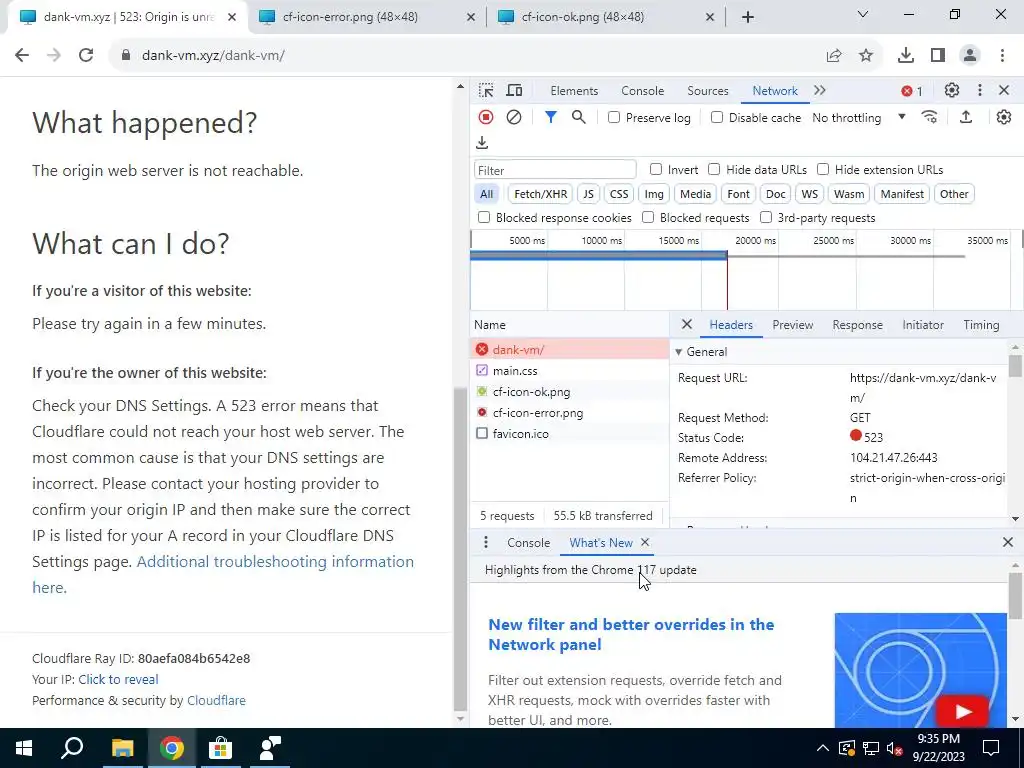Close the What's New drawer tab

click(645, 543)
